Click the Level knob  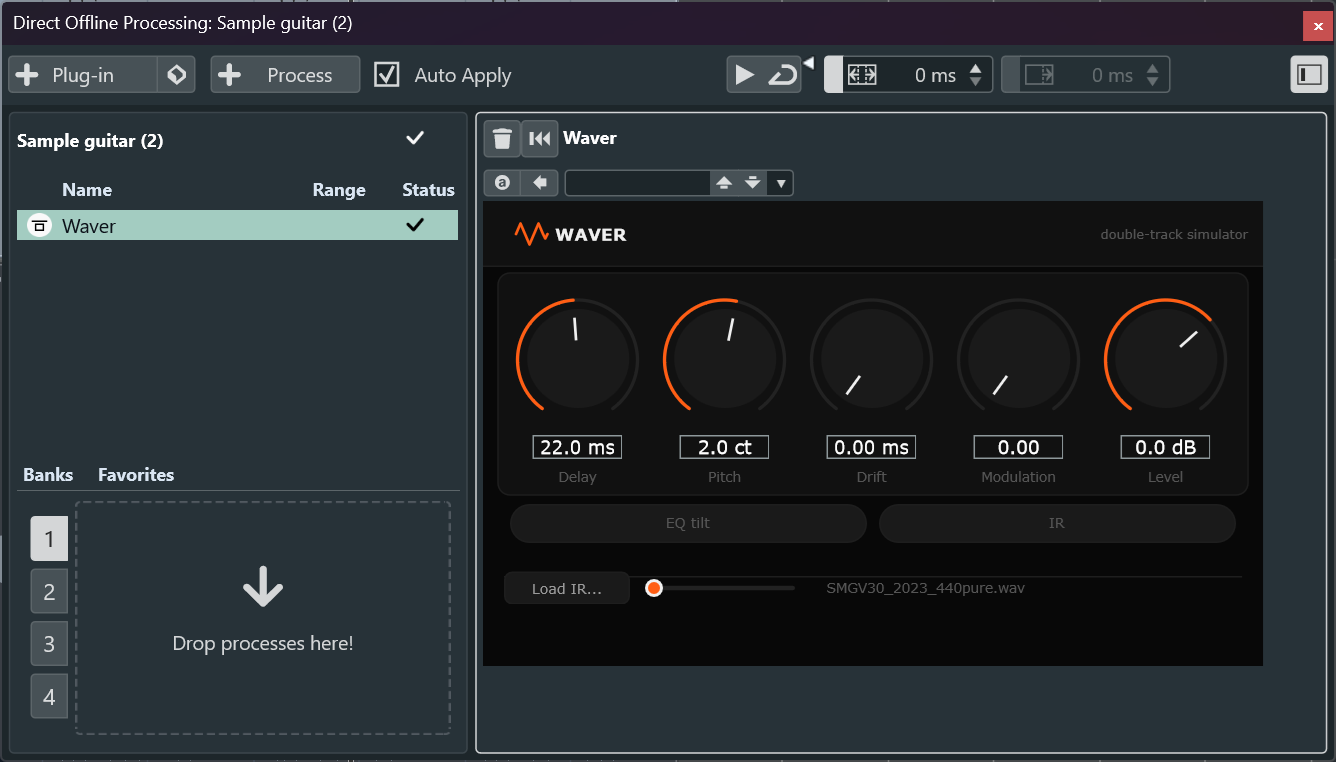coord(1165,358)
